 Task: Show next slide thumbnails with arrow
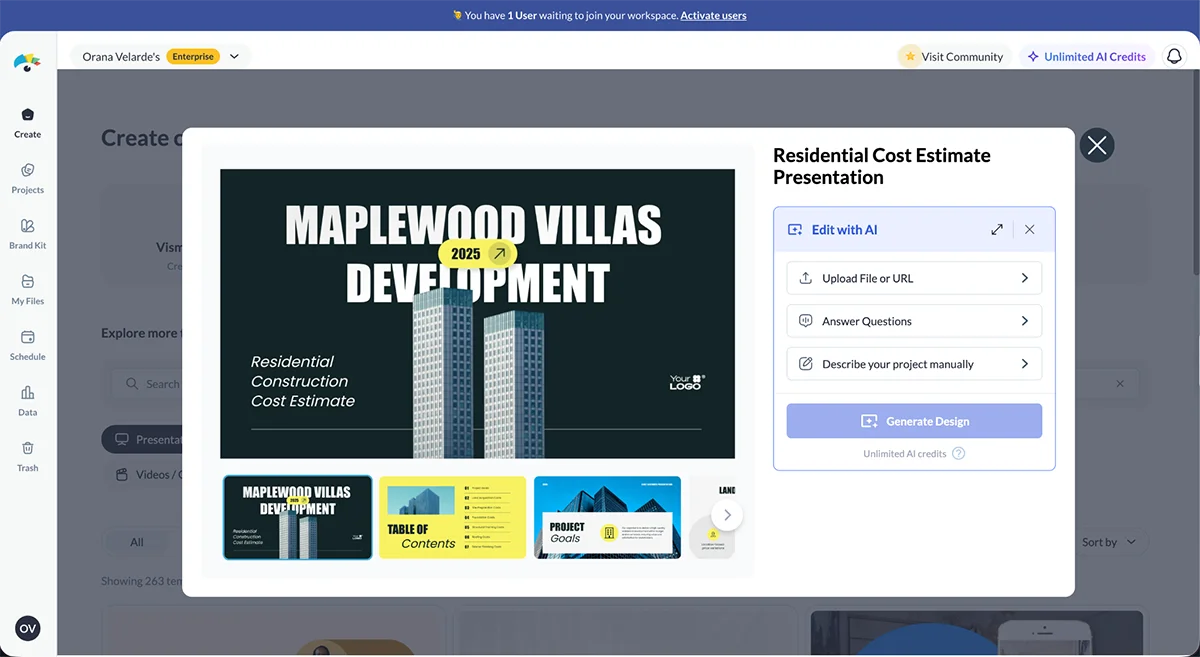coord(727,515)
